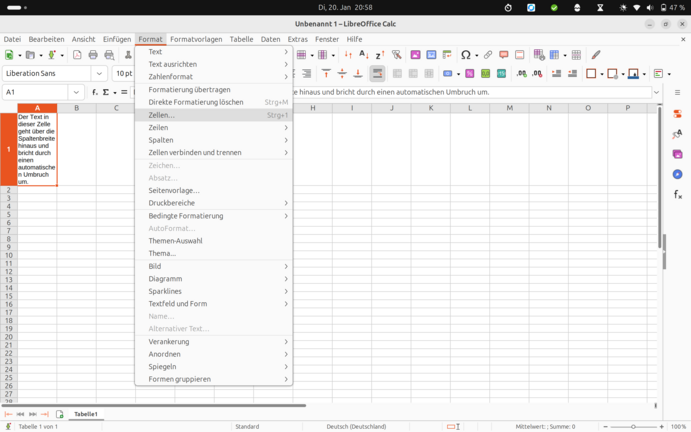Click the insert image icon

point(415,55)
